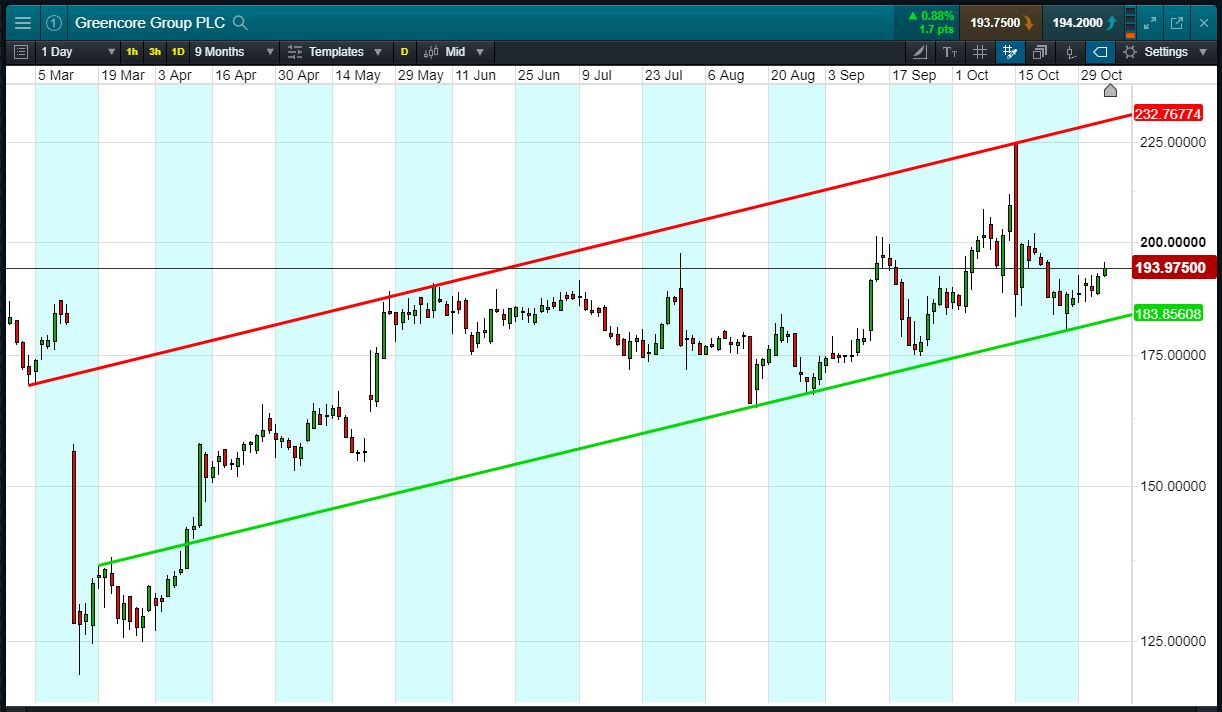Viewport: 1222px width, 712px height.
Task: Select the 1D interval shortcut
Action: click(x=178, y=52)
